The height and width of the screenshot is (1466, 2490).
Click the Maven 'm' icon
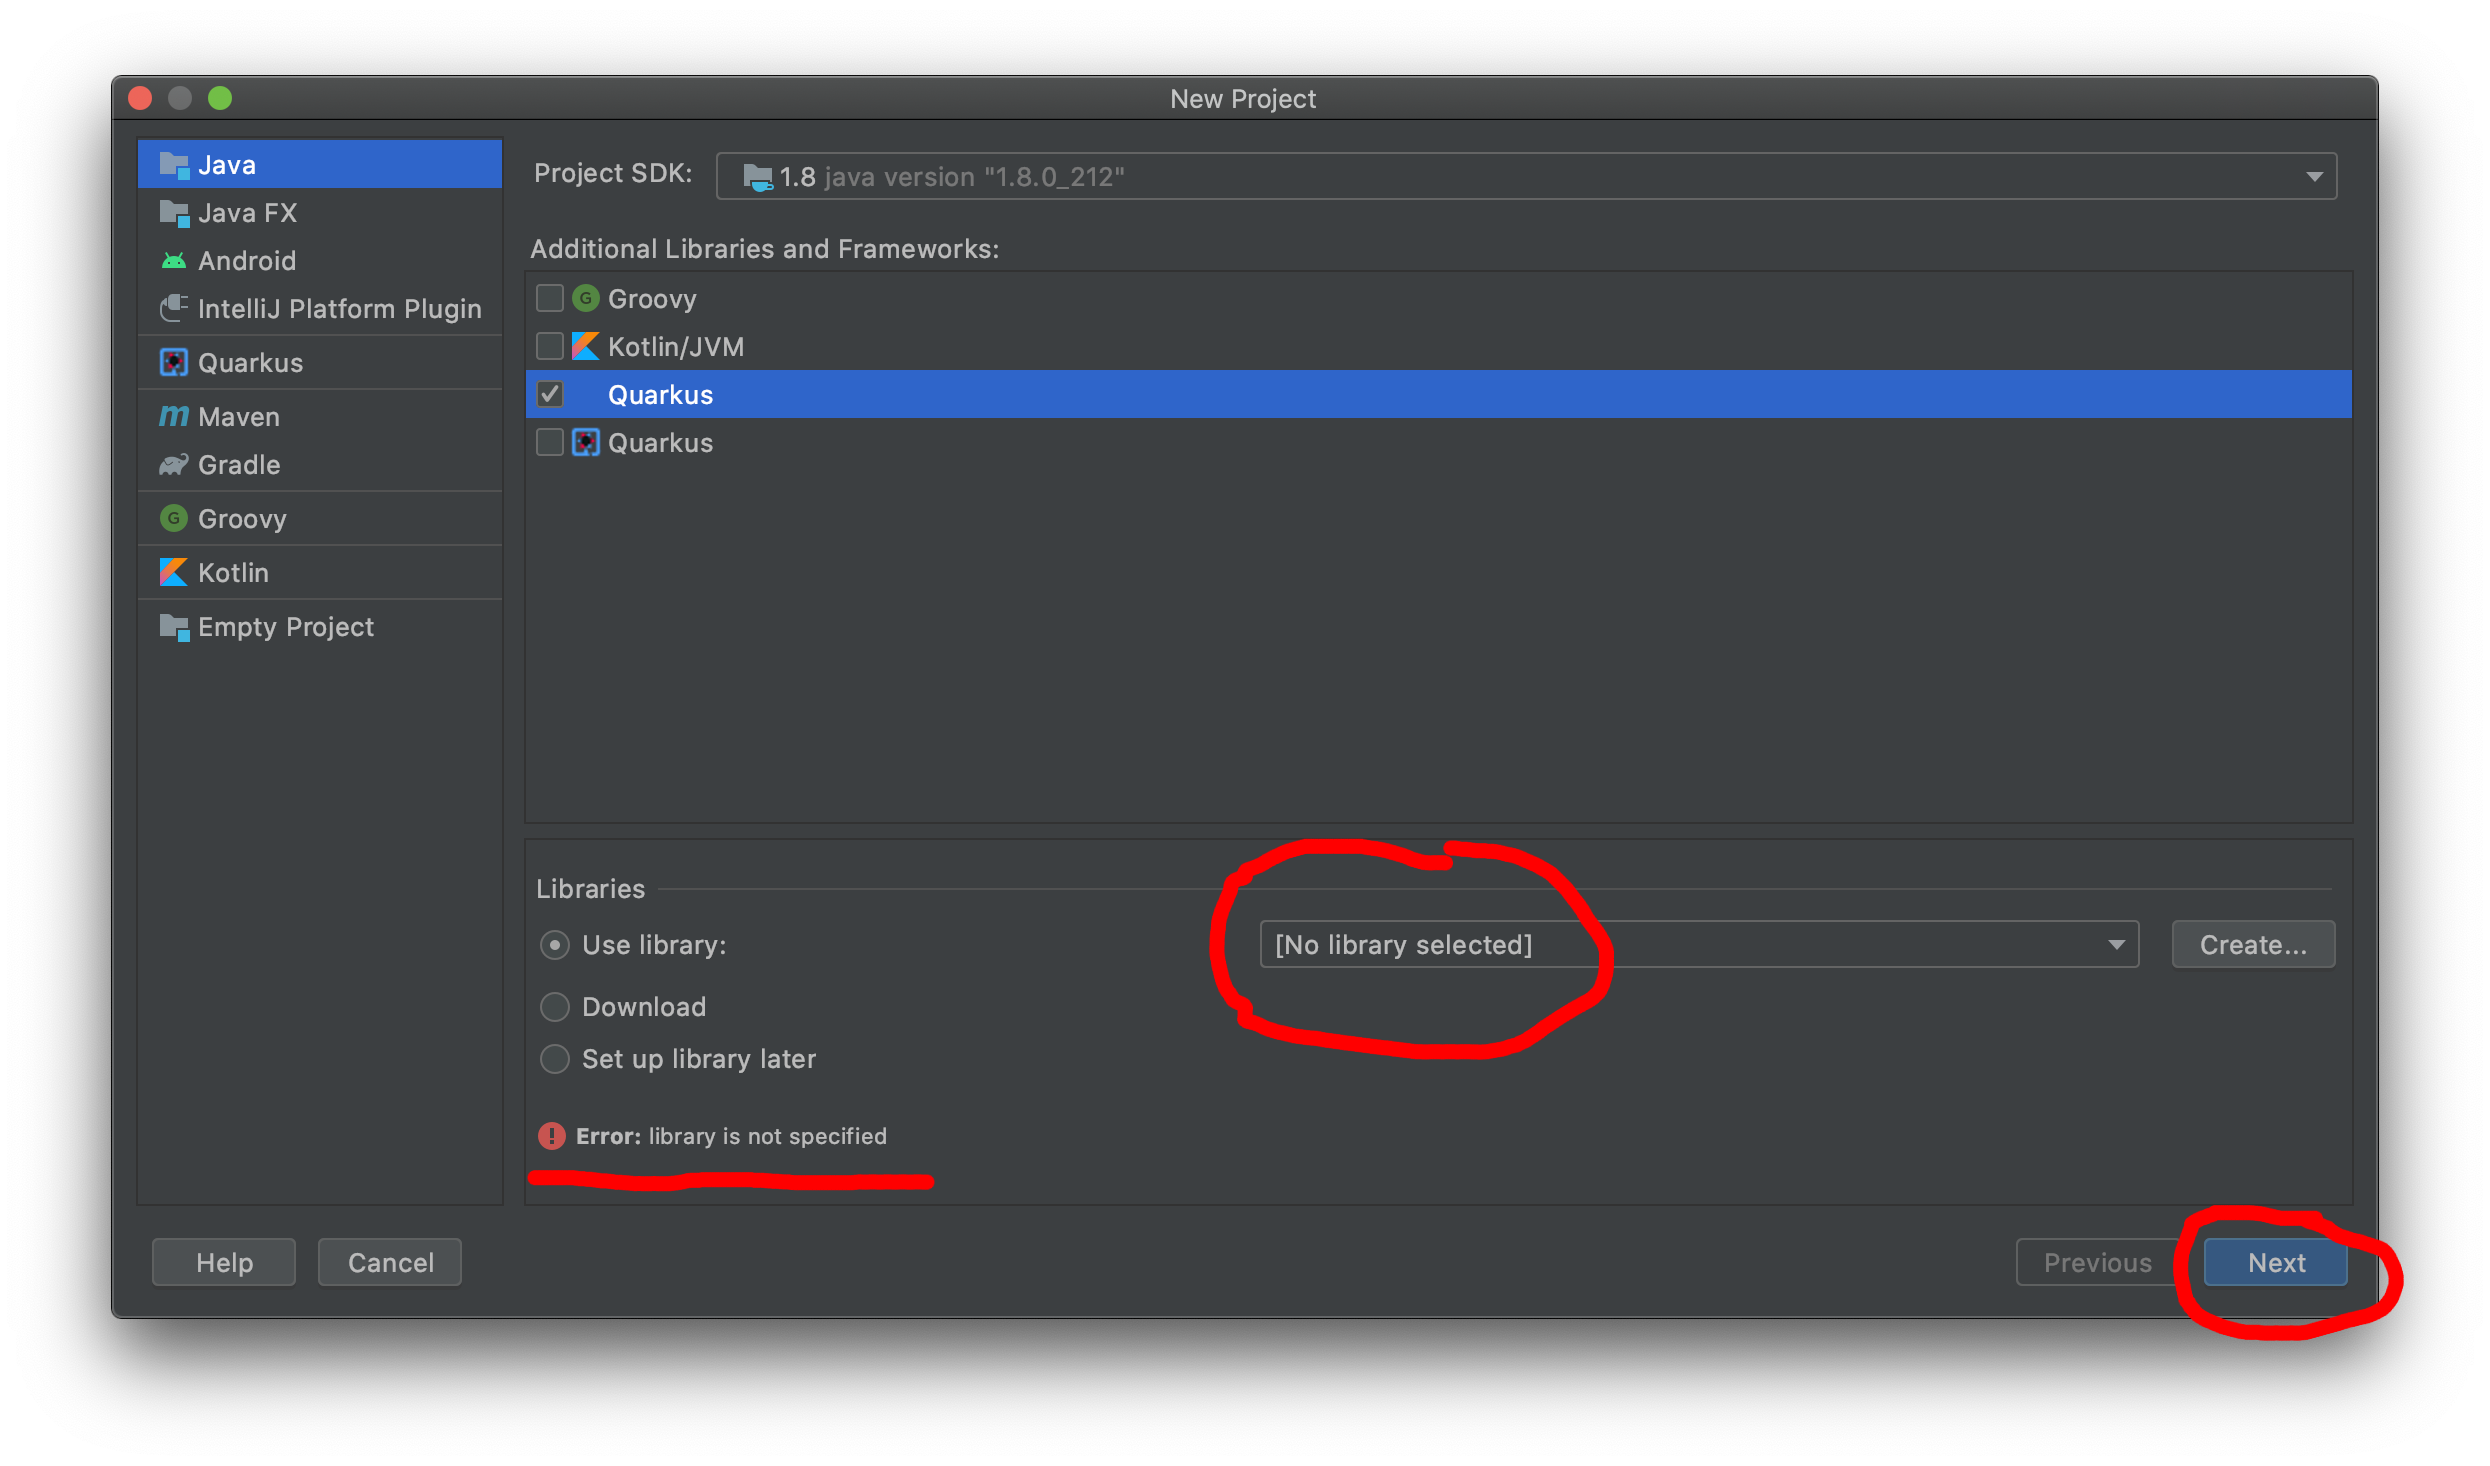tap(174, 416)
